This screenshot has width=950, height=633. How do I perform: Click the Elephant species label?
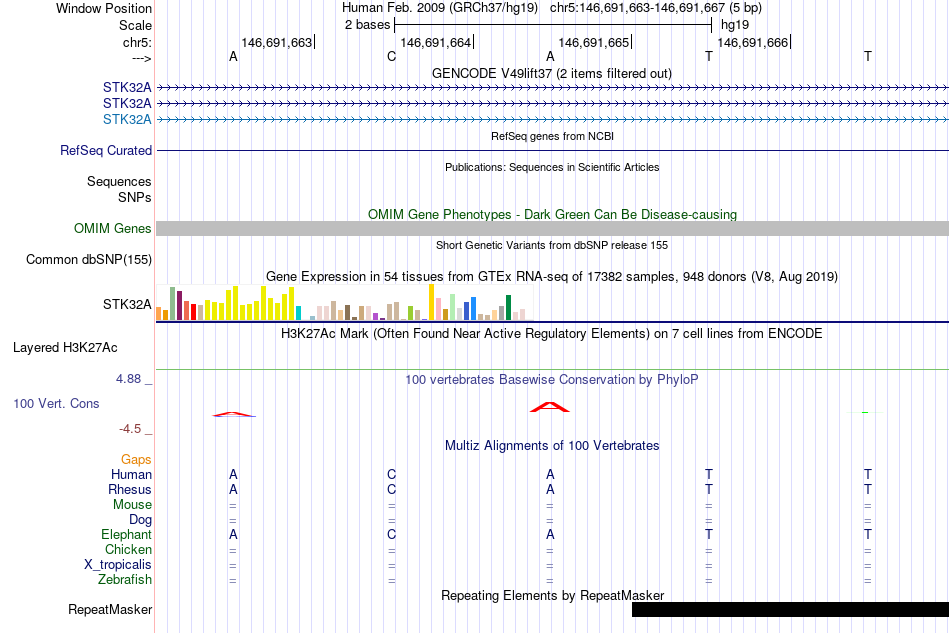coord(126,534)
